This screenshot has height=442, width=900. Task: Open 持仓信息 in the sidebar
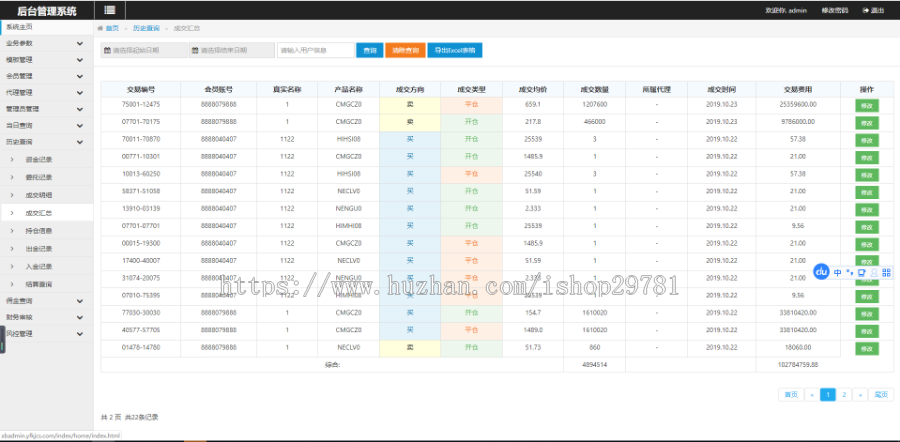(x=38, y=230)
